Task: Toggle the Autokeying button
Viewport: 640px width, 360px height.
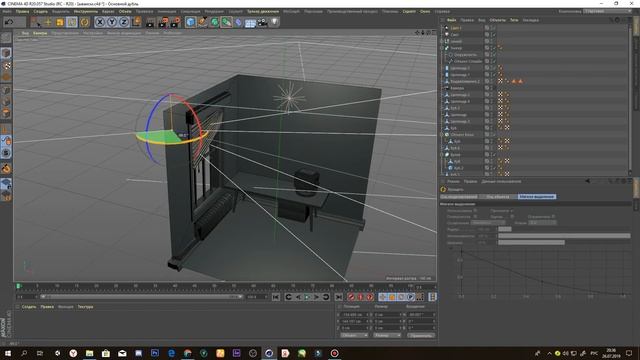Action: coord(361,297)
